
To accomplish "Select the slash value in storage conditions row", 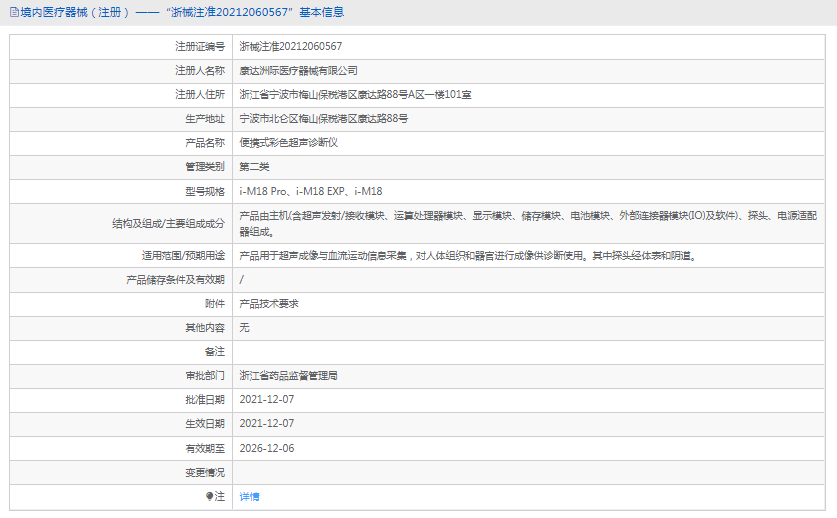I will click(x=241, y=280).
